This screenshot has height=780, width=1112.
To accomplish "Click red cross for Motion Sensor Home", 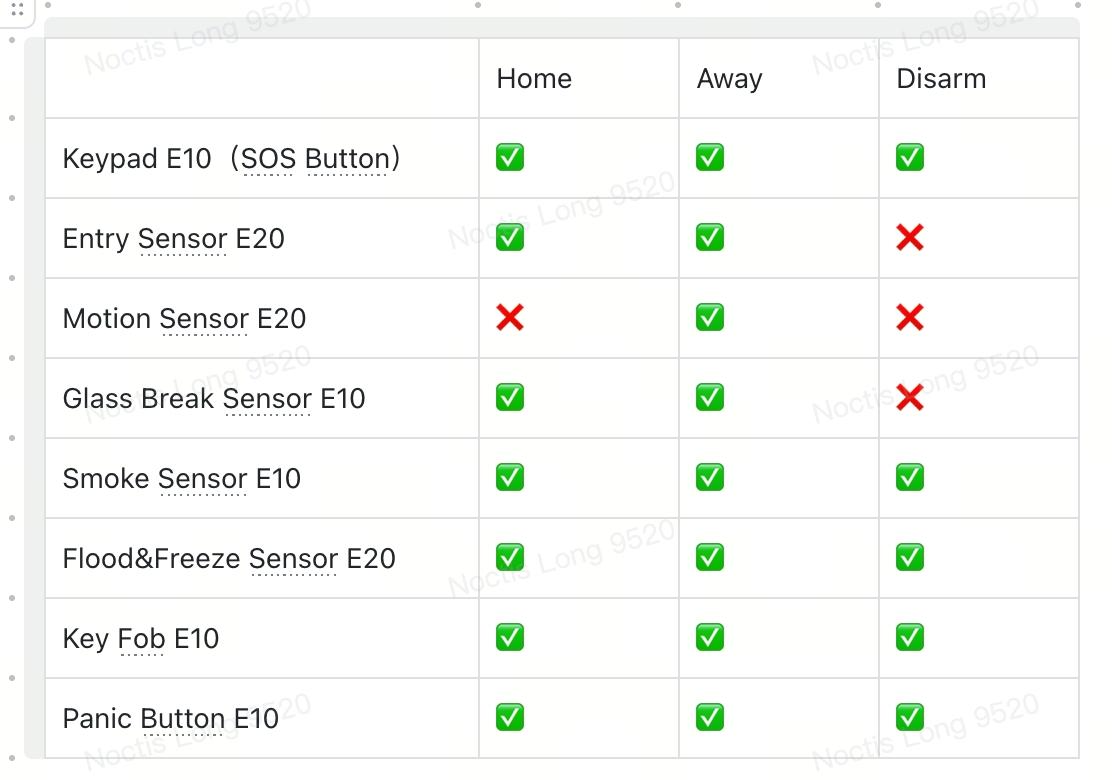I will tap(510, 318).
